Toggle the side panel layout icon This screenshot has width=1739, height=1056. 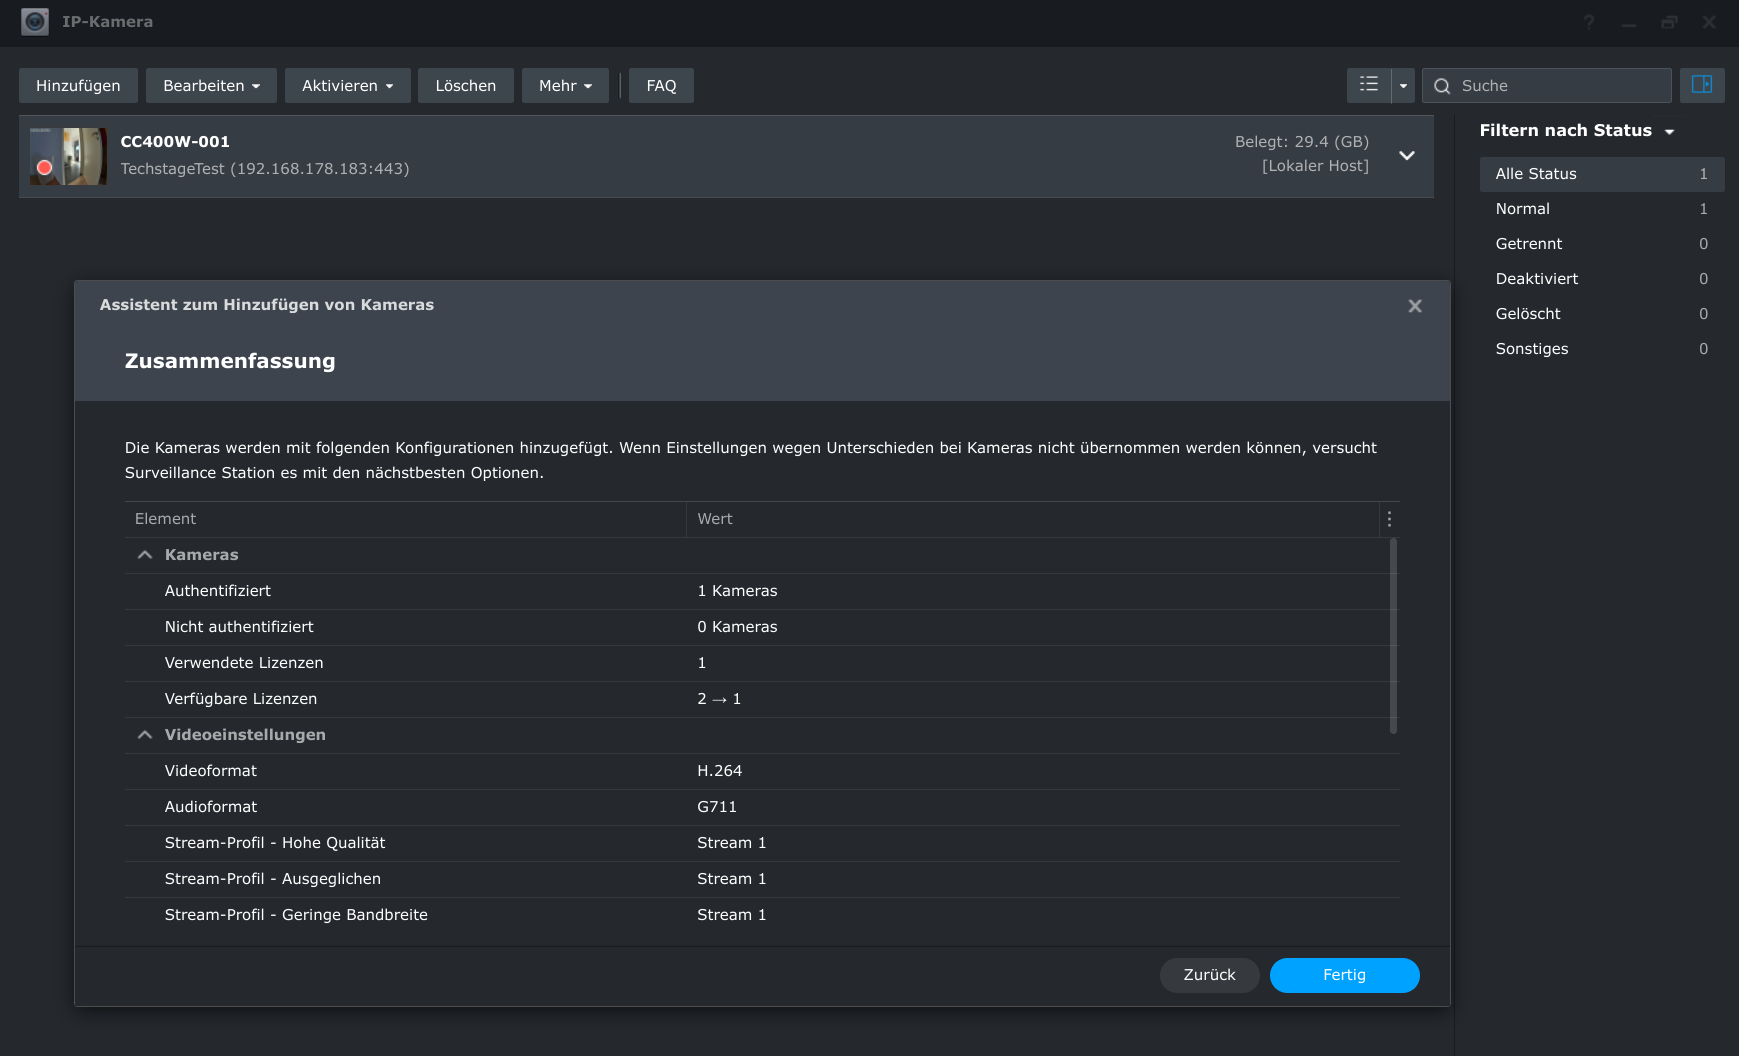tap(1701, 85)
